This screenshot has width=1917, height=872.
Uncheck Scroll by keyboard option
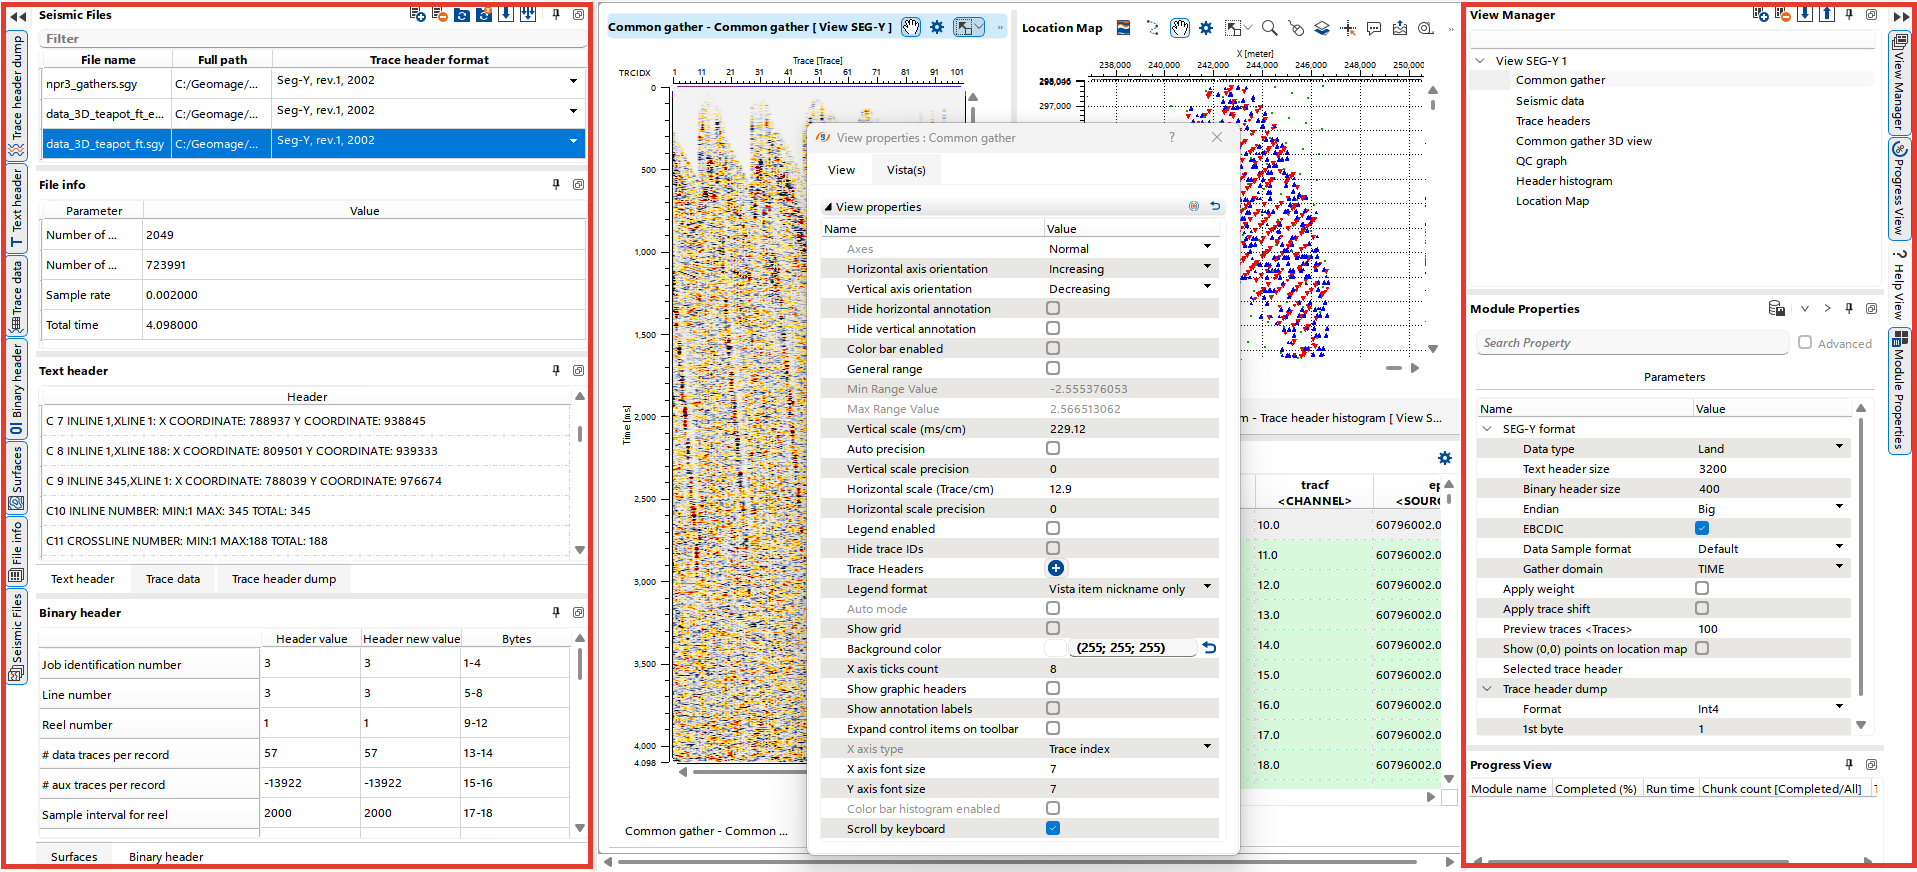(1053, 828)
